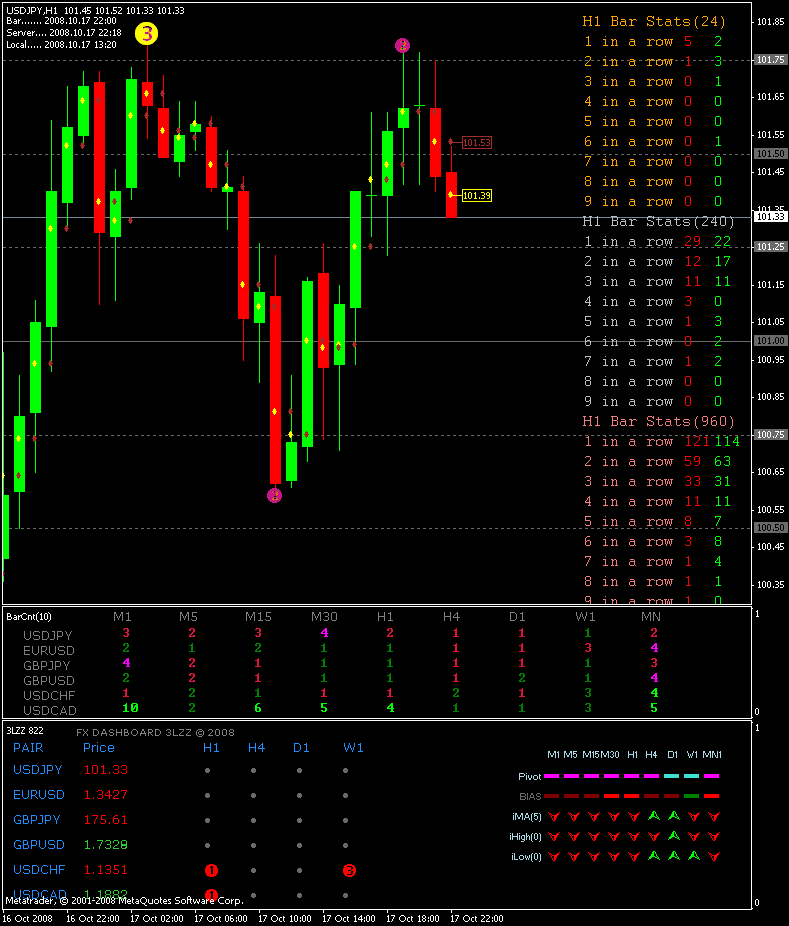Click the H1 Bar Stats(240) heading
This screenshot has height=926, width=789.
658,221
